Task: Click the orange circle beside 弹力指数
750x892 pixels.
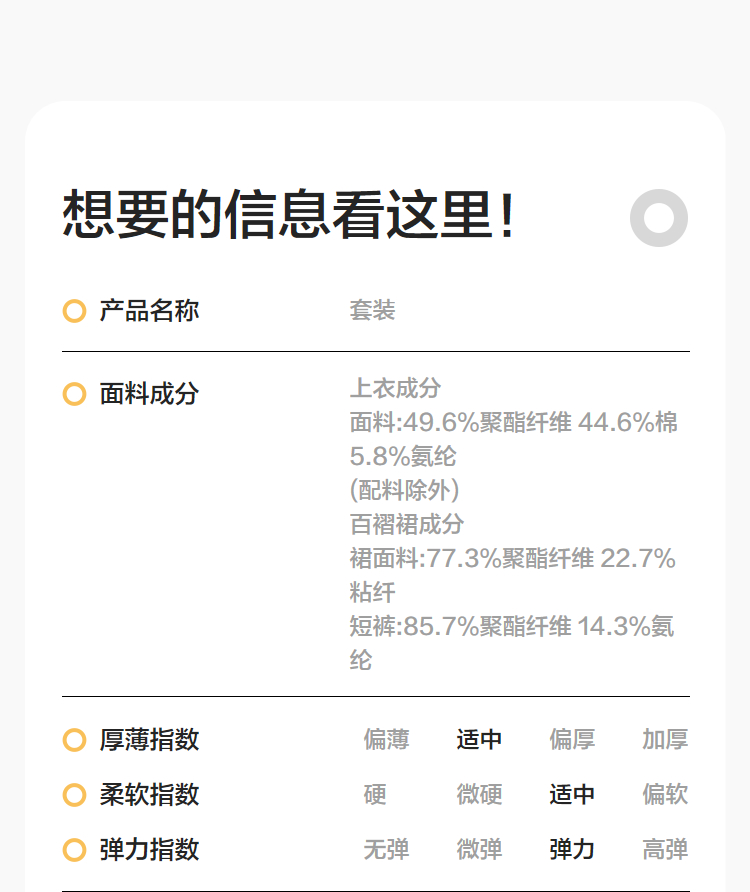Action: pyautogui.click(x=74, y=850)
